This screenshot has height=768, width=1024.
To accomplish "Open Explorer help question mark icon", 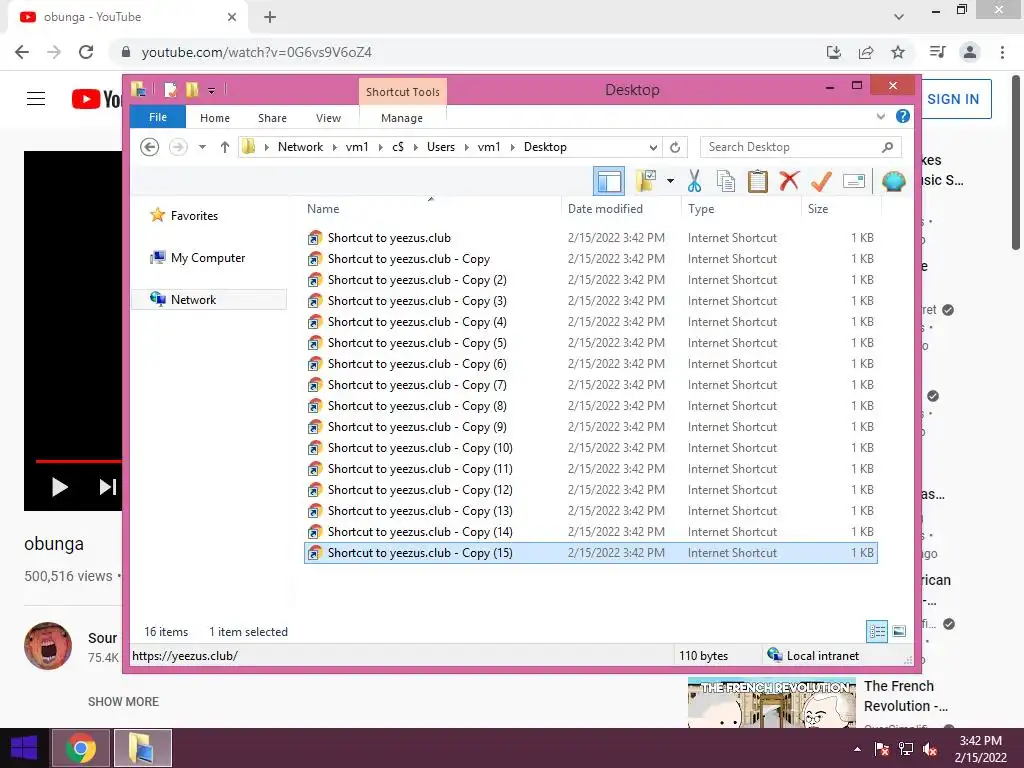I will click(x=903, y=116).
